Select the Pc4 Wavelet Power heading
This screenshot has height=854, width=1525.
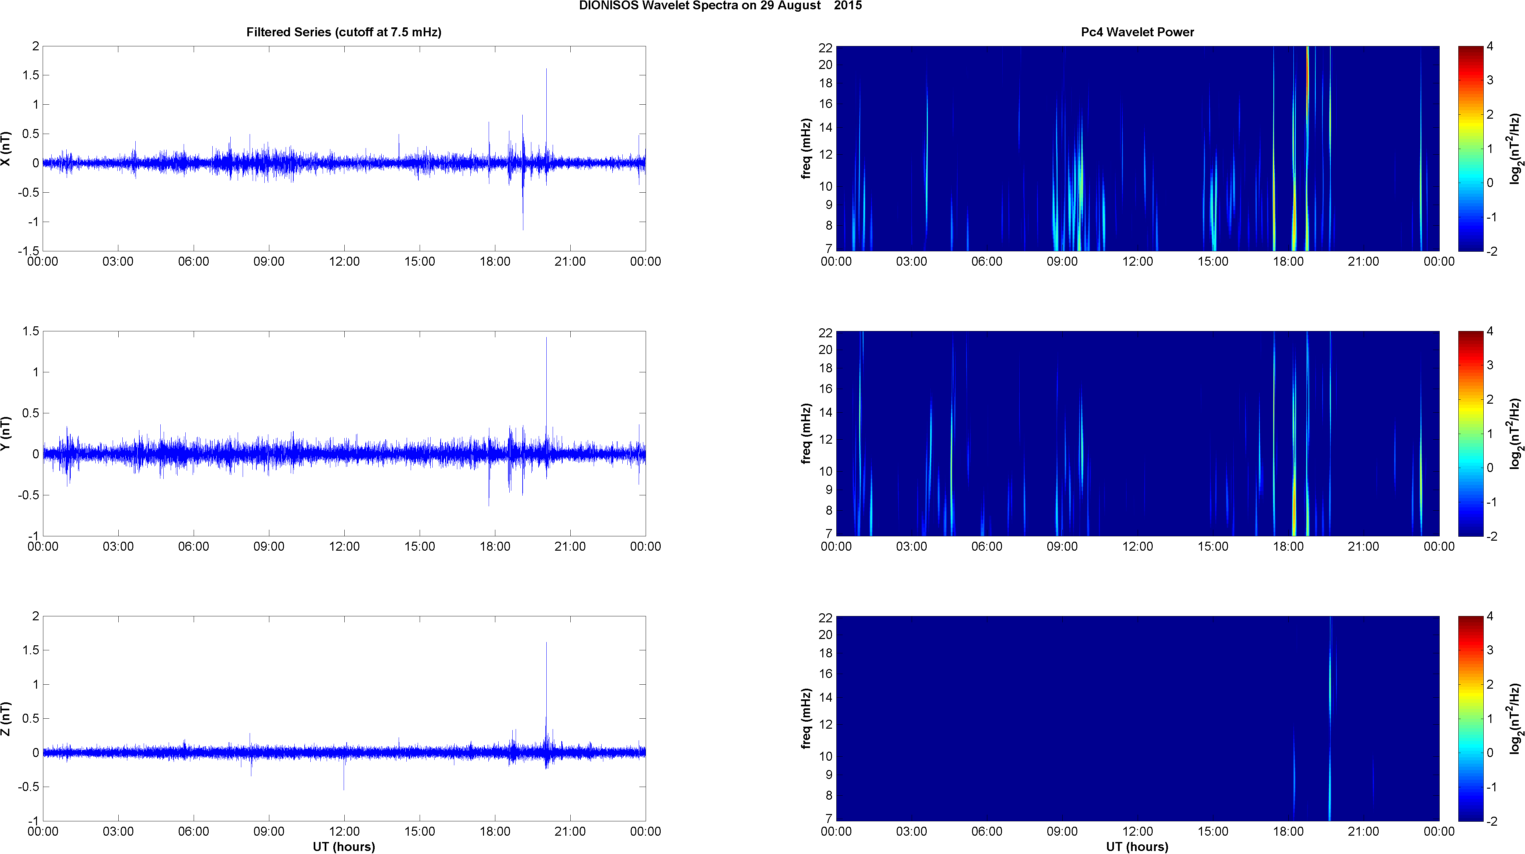[x=1137, y=32]
